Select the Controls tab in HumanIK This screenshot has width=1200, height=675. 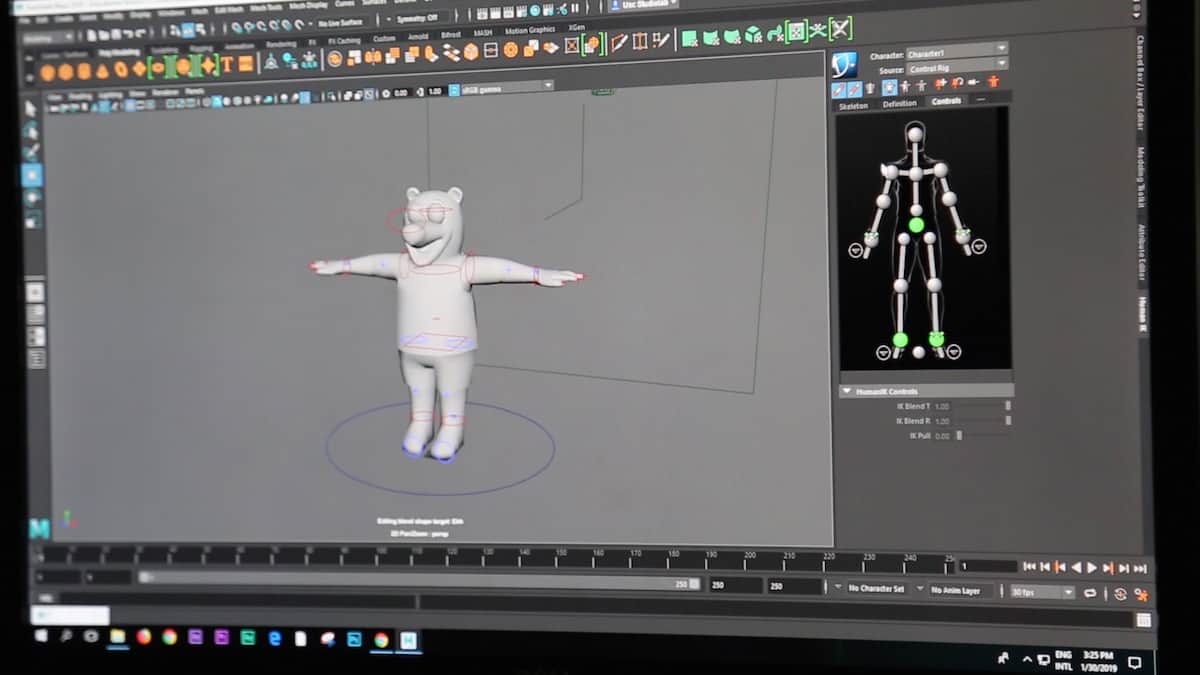[x=946, y=101]
